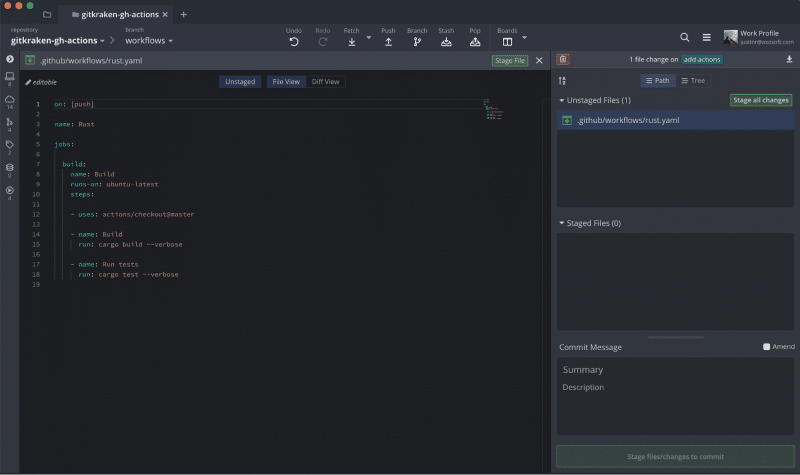Viewport: 800px width, 475px height.
Task: Toggle file sort order icon
Action: (562, 81)
